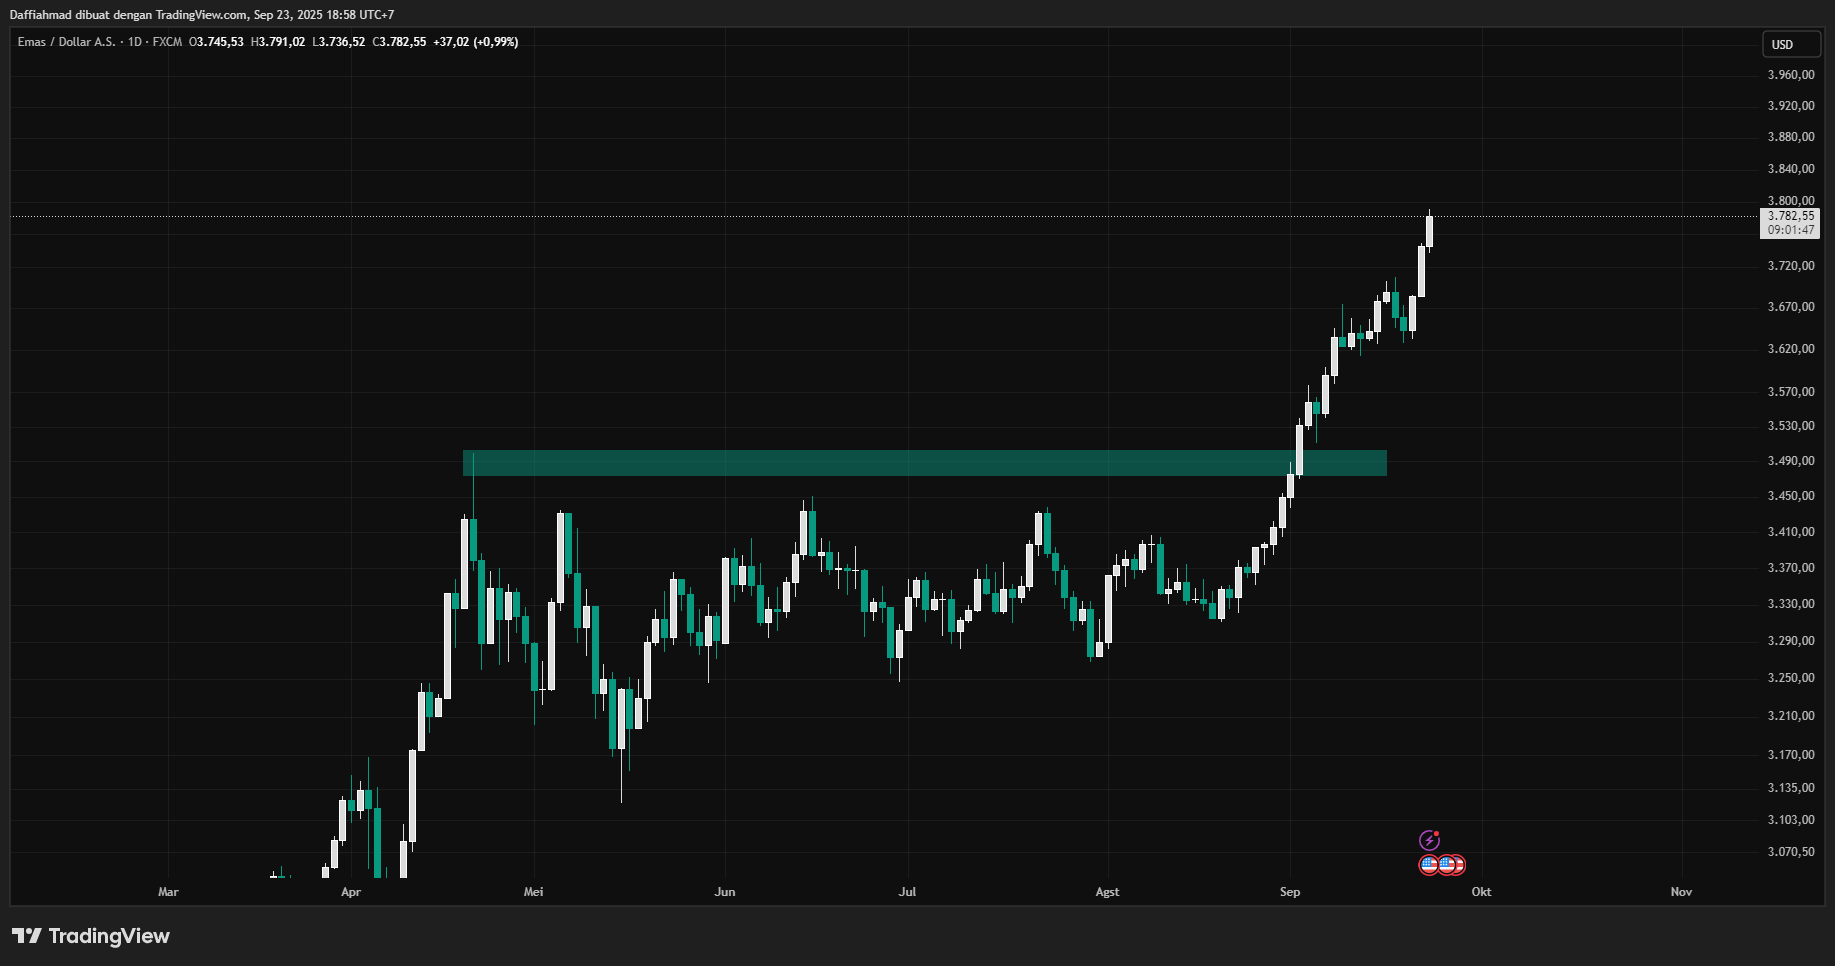
Task: Click the closing value C3.782,55 in legend
Action: point(399,42)
